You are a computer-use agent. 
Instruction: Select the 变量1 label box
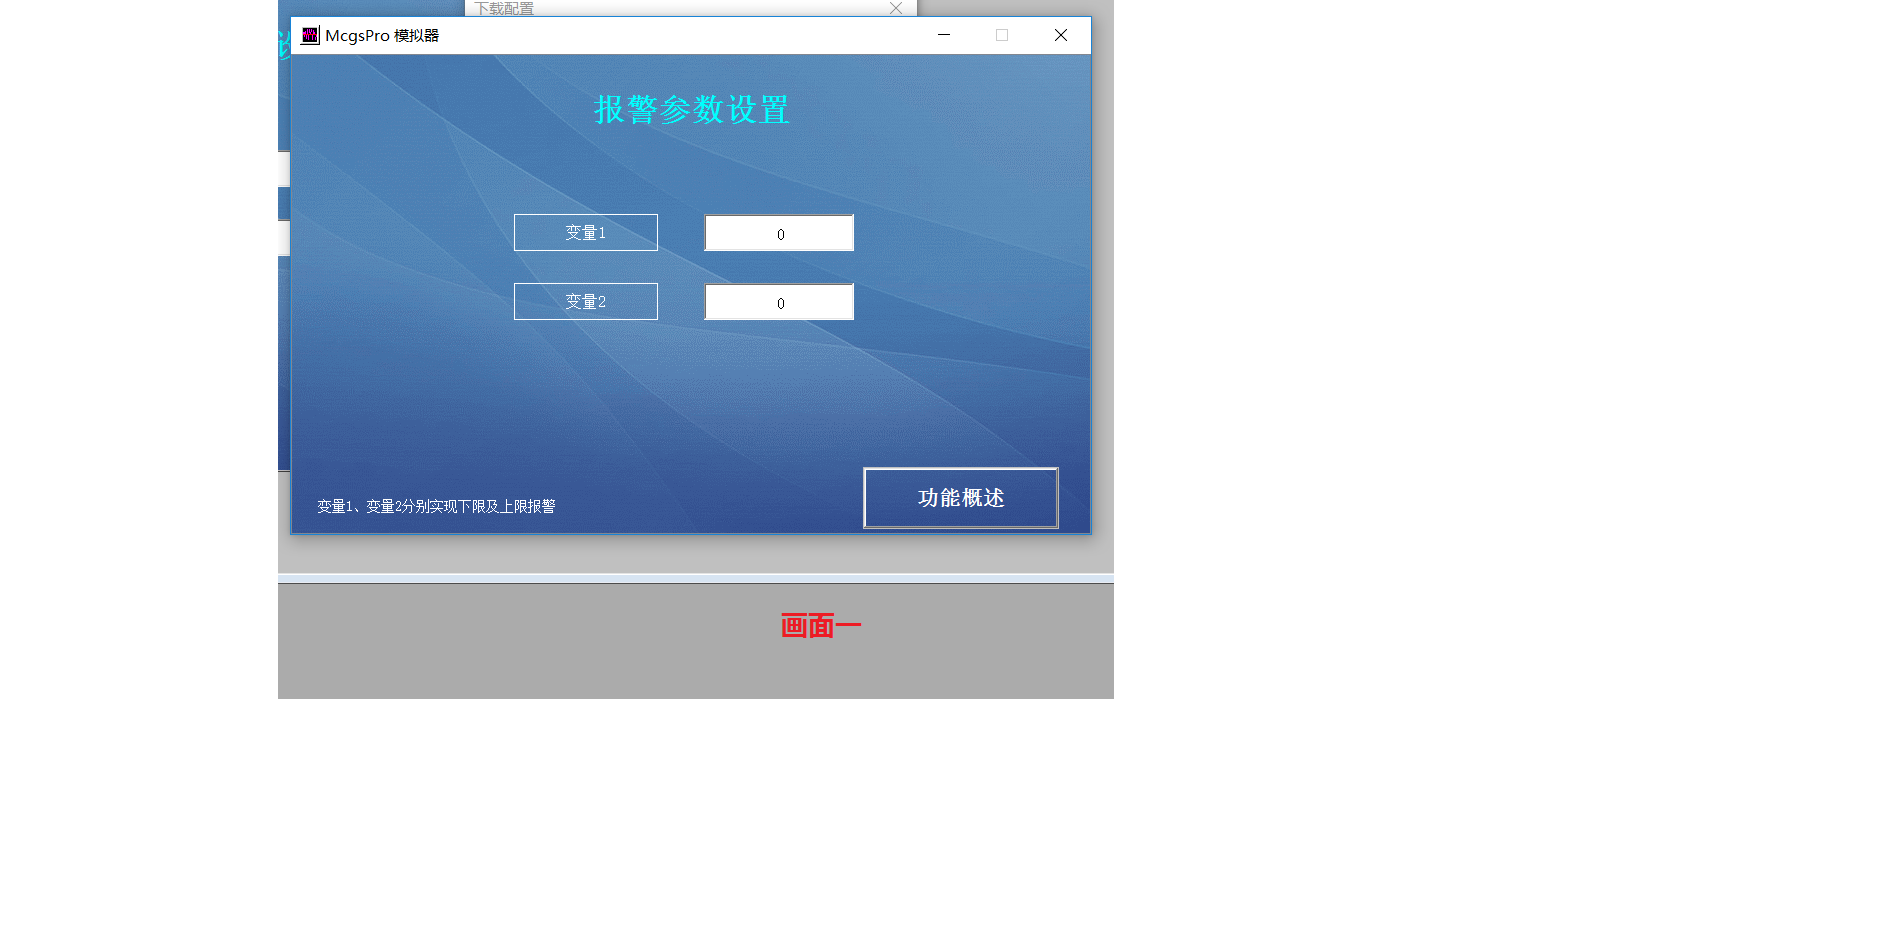585,233
